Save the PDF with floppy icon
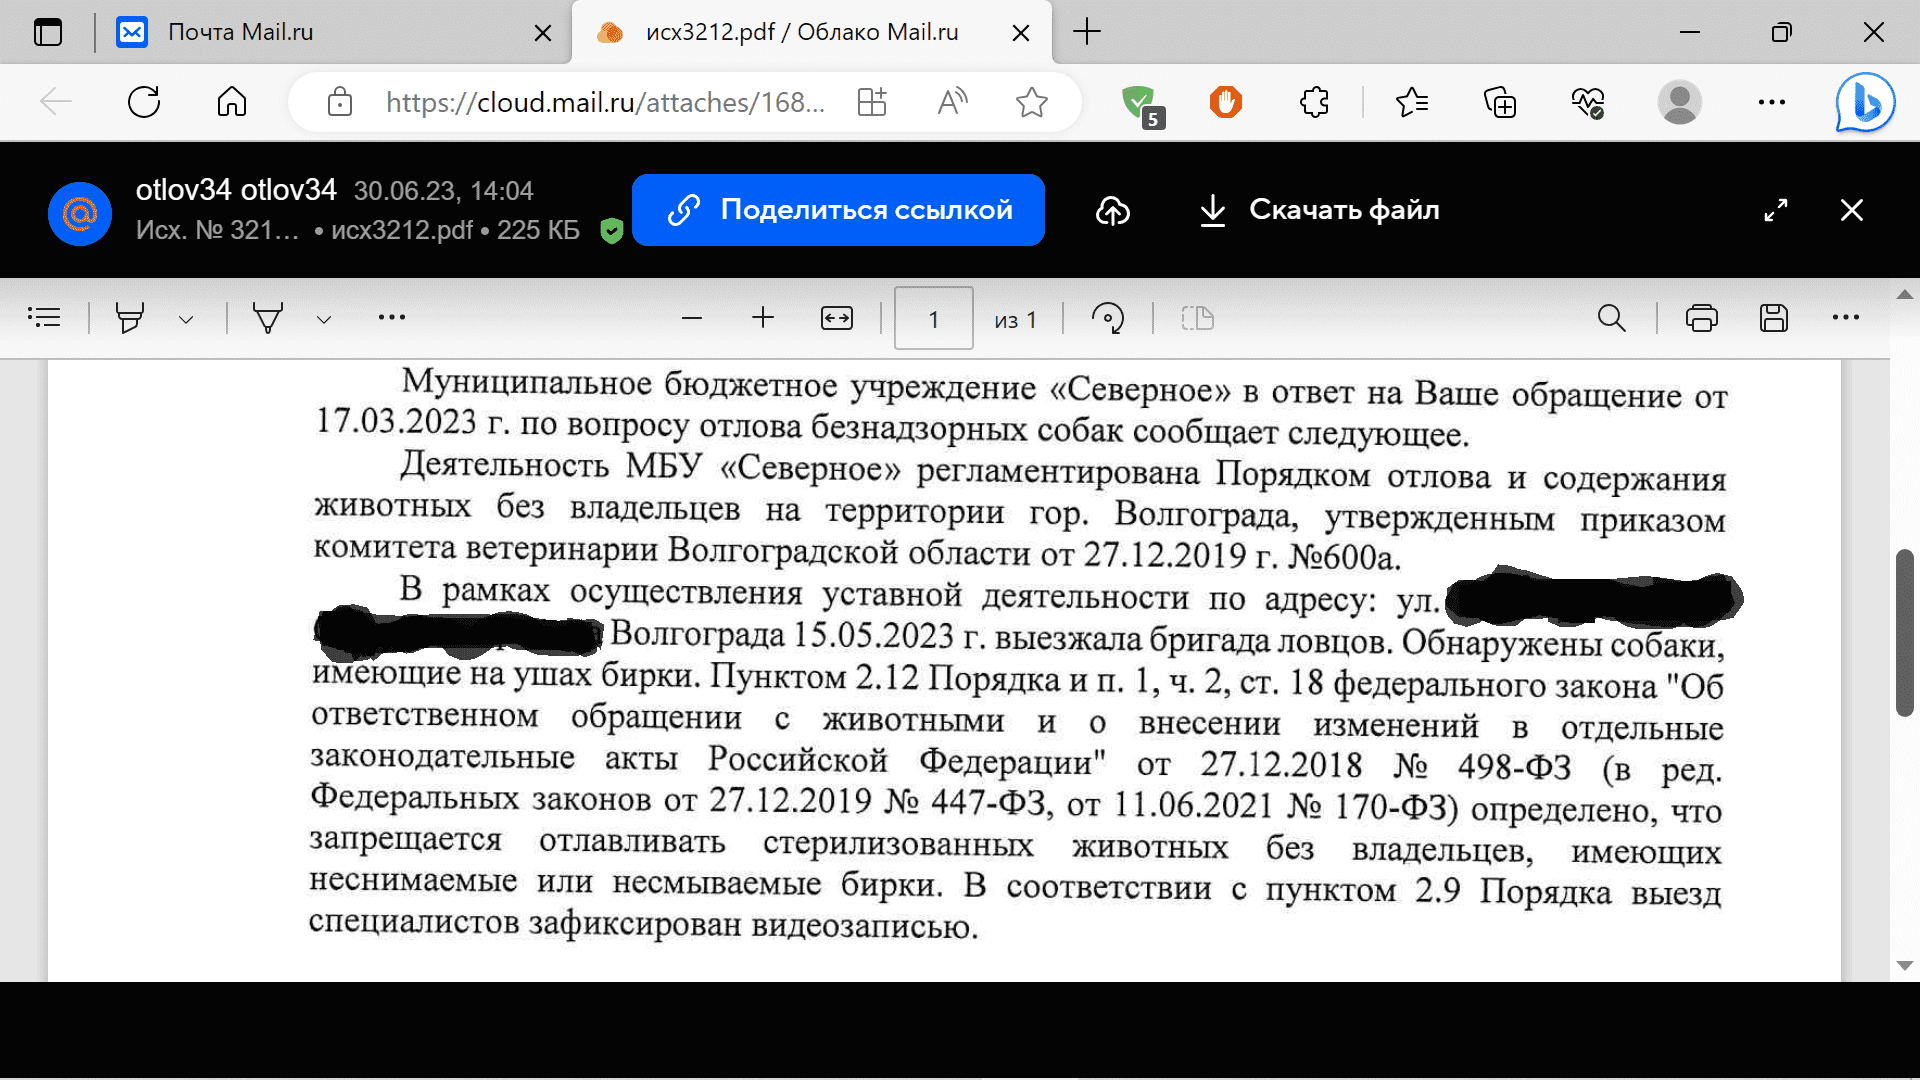Image resolution: width=1920 pixels, height=1080 pixels. pos(1773,318)
